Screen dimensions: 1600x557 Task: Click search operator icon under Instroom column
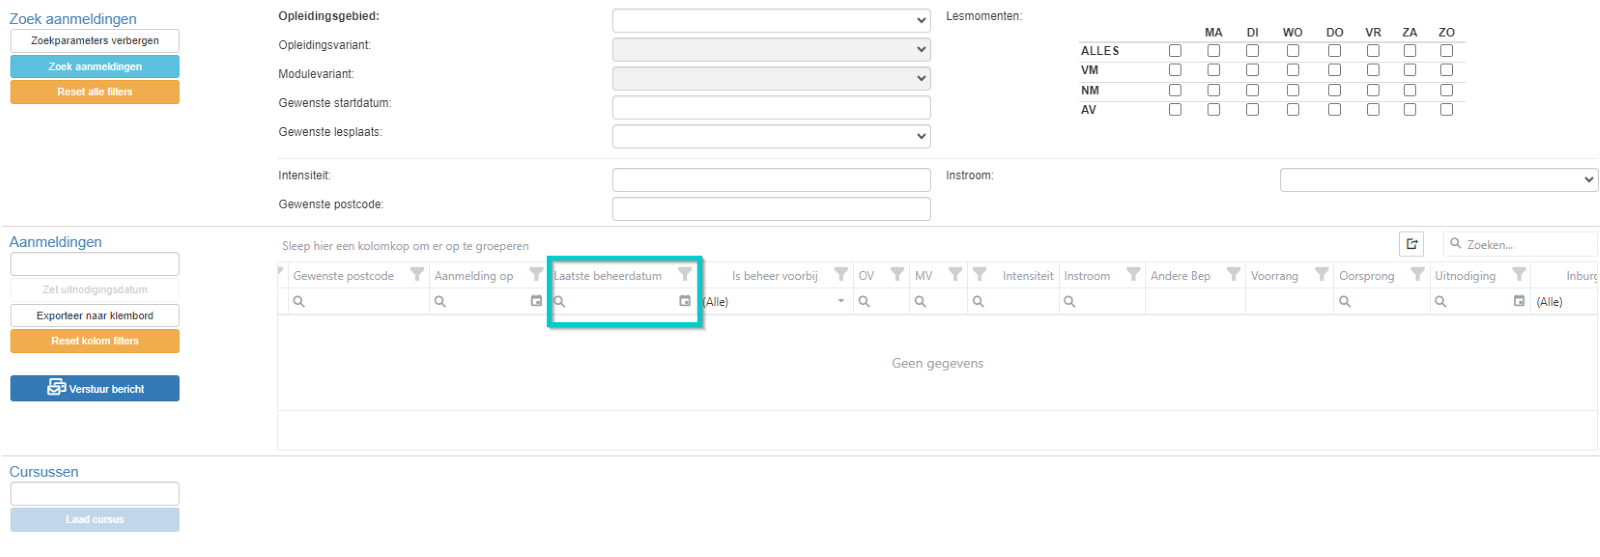1069,301
